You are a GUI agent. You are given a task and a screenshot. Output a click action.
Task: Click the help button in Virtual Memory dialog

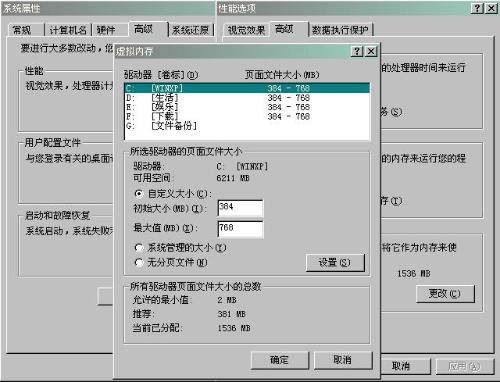coord(357,51)
